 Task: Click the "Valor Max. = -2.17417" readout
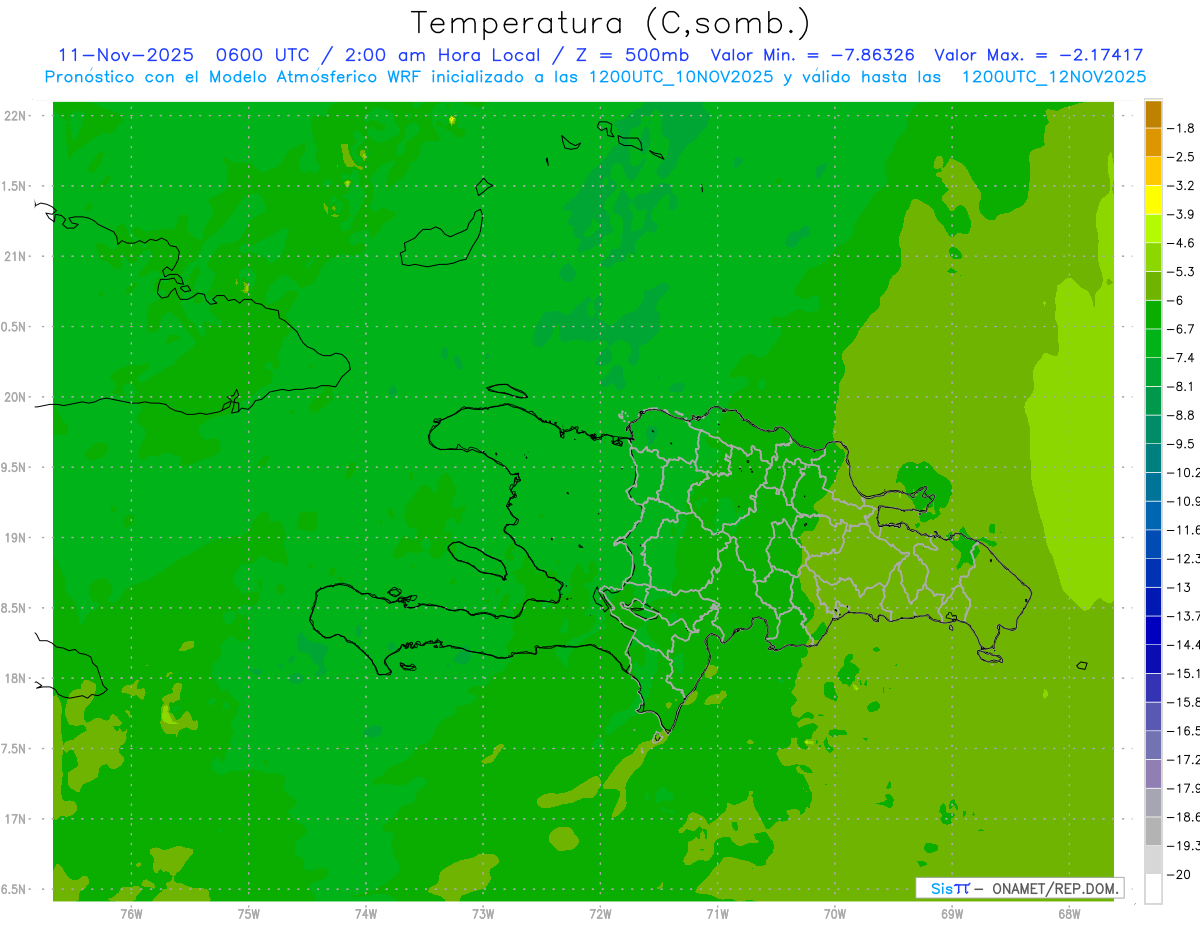pyautogui.click(x=1039, y=56)
